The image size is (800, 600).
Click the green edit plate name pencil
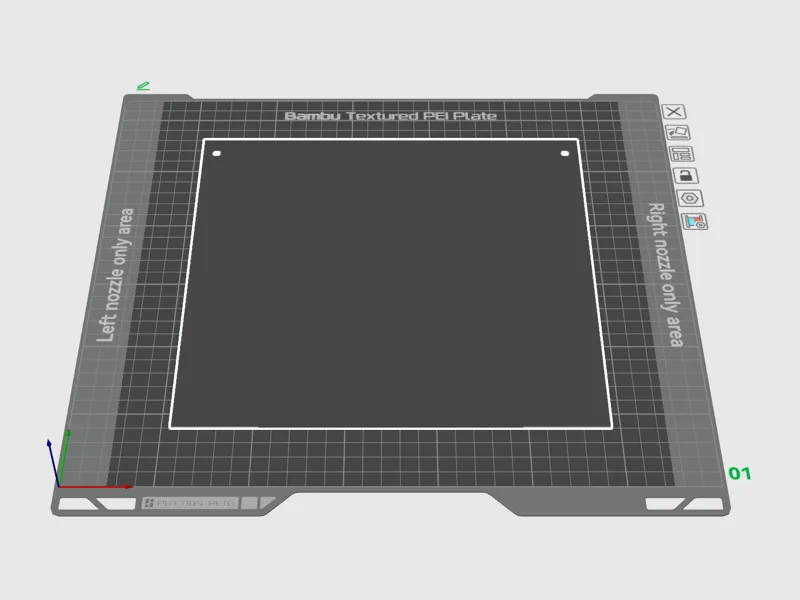(143, 86)
